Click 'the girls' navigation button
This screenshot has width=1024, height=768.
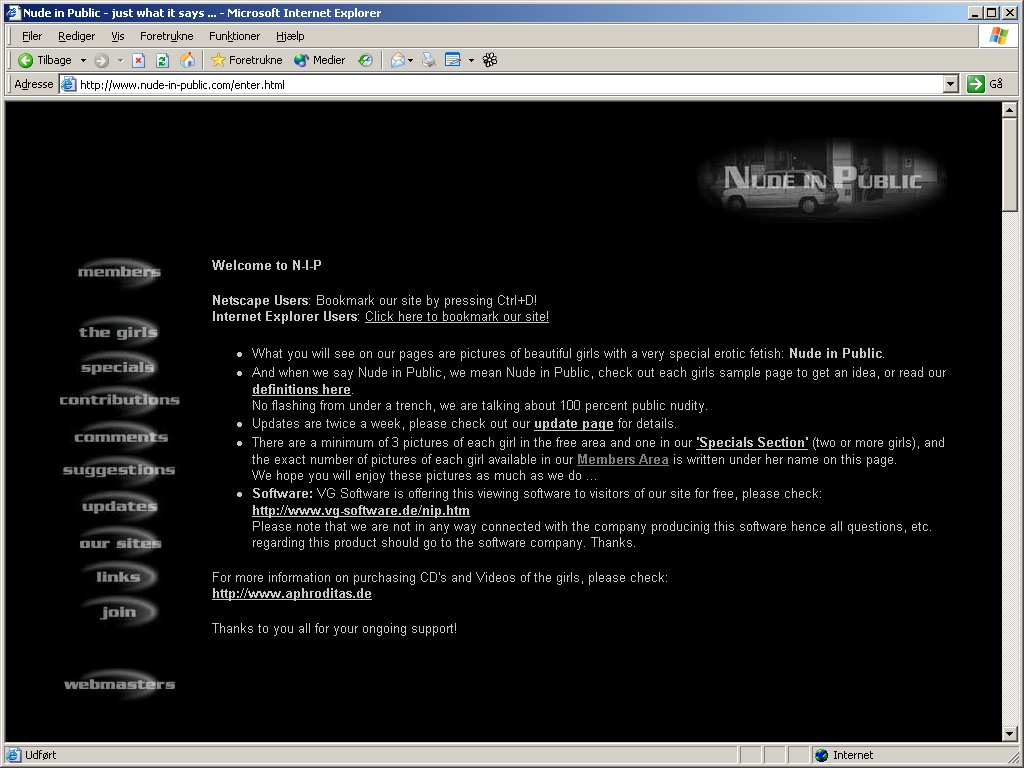click(118, 332)
